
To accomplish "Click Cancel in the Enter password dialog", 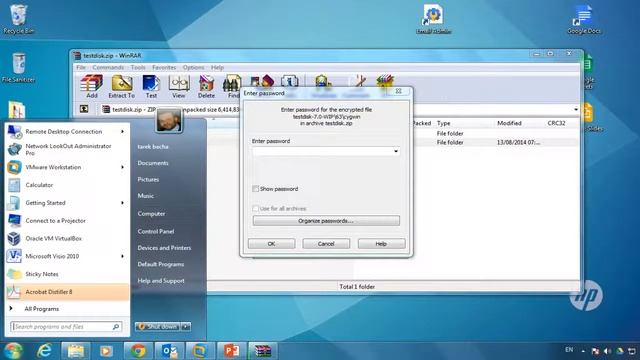I will click(x=326, y=244).
